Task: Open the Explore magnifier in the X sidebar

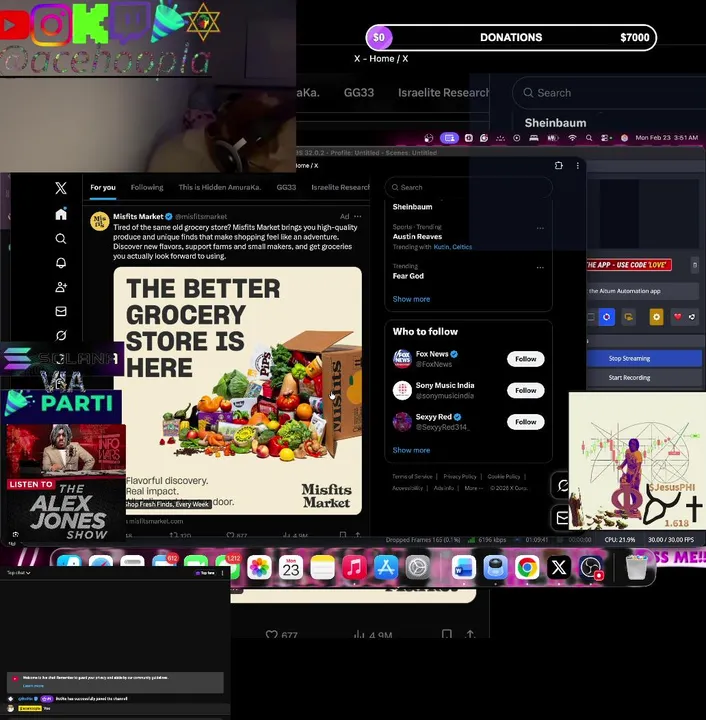Action: 61,239
